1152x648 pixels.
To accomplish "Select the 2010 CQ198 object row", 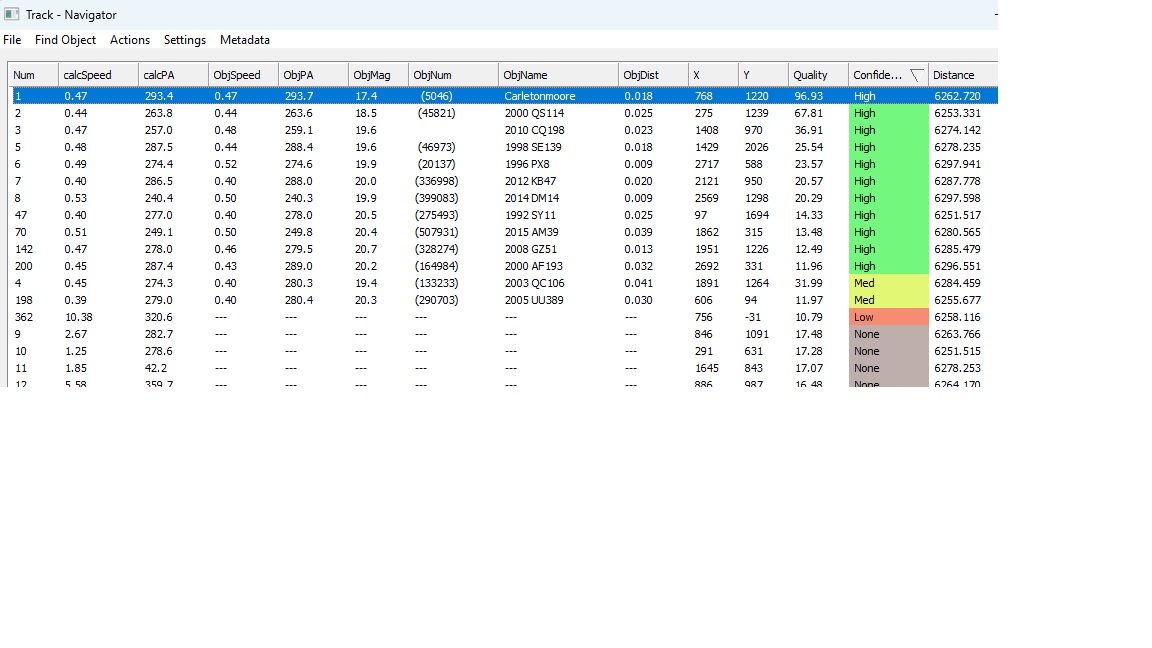I will click(x=503, y=130).
